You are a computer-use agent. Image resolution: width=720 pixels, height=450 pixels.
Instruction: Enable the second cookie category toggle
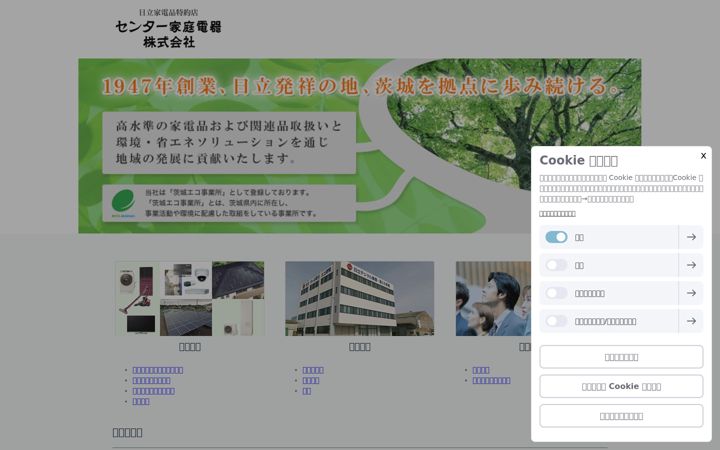tap(556, 265)
